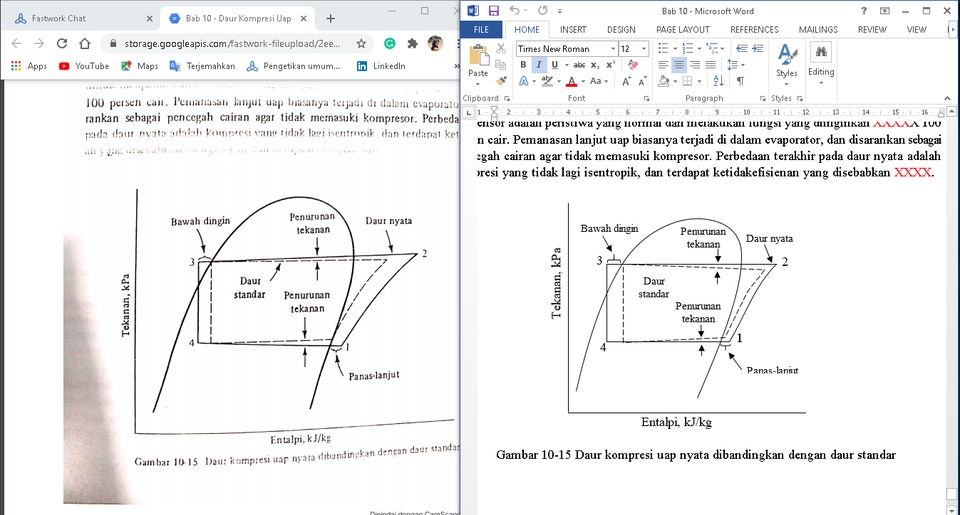Click Repeat in Quick Access Toolbar

[542, 10]
